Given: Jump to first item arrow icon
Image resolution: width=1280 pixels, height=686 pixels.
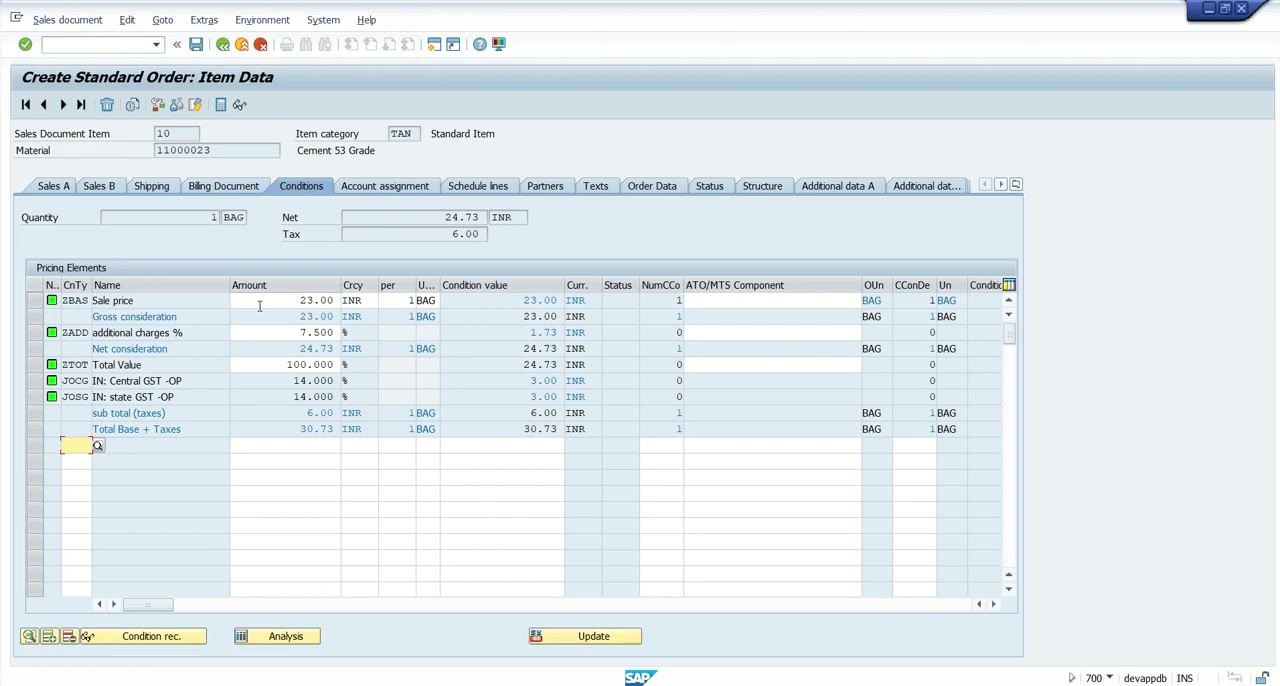Looking at the screenshot, I should click(x=26, y=104).
